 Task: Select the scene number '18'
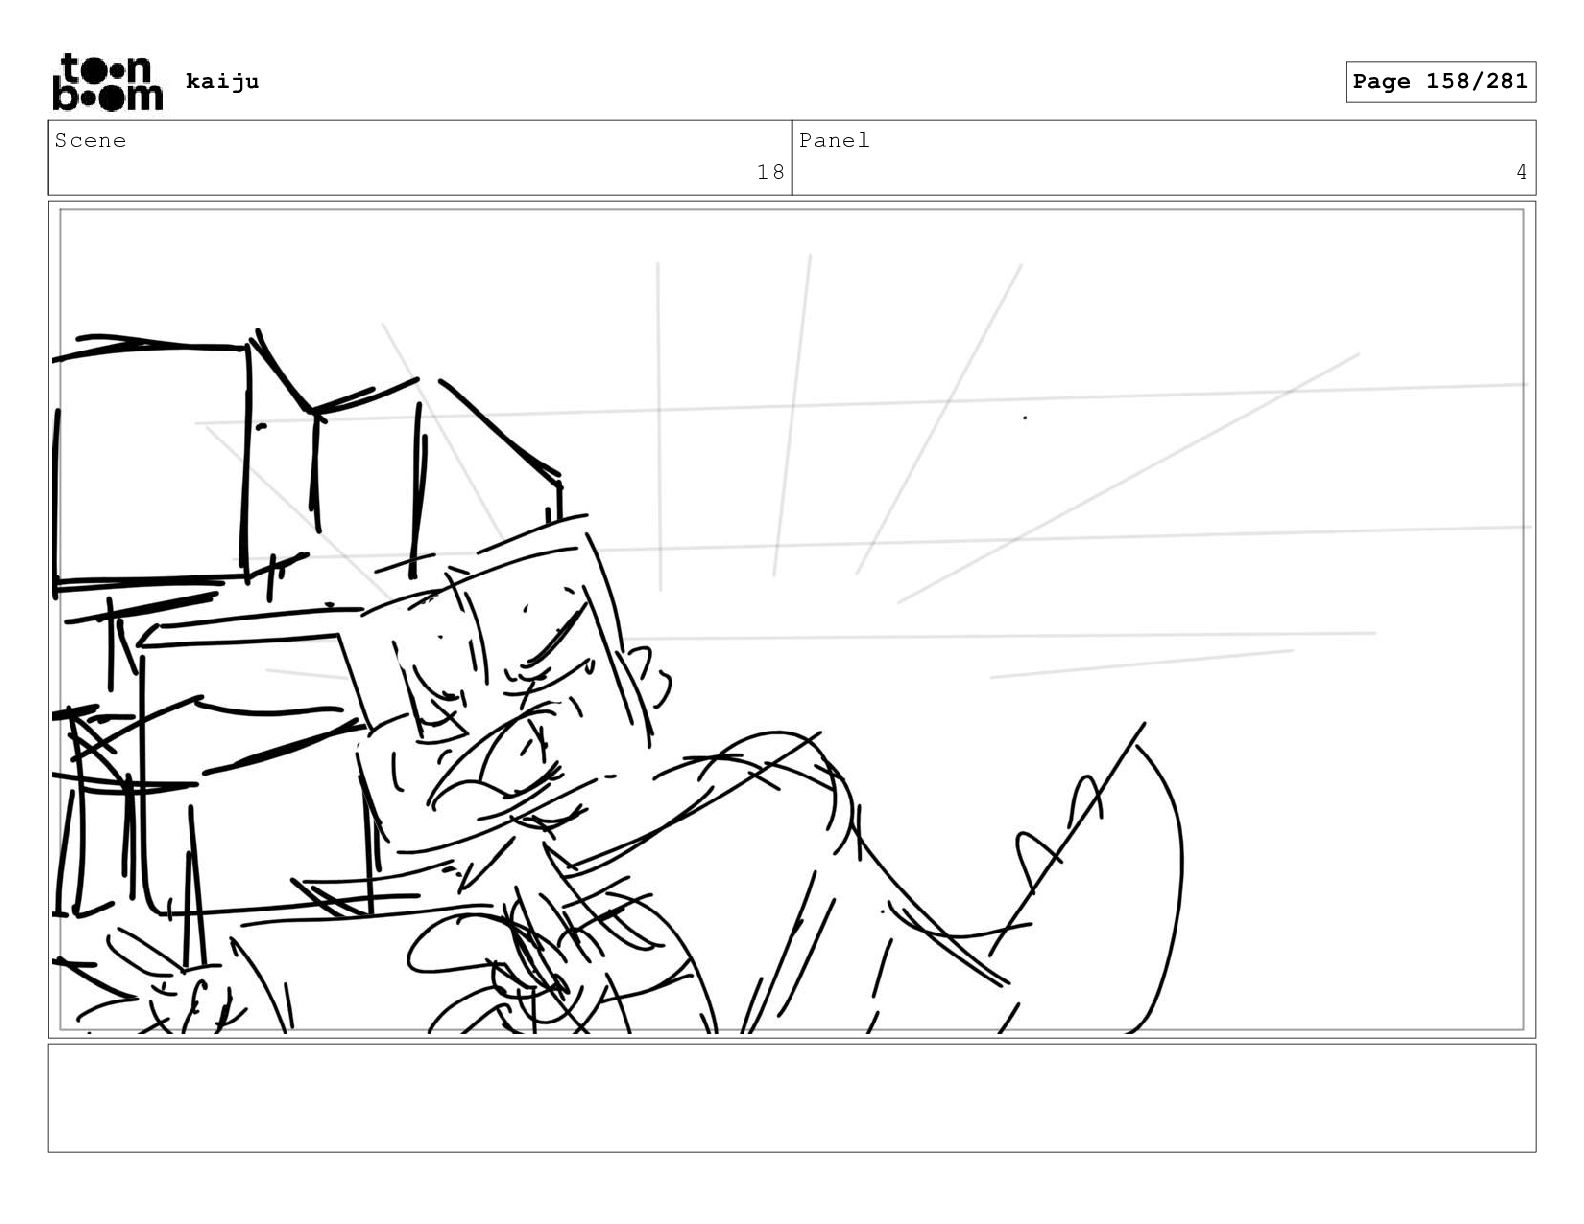770,172
